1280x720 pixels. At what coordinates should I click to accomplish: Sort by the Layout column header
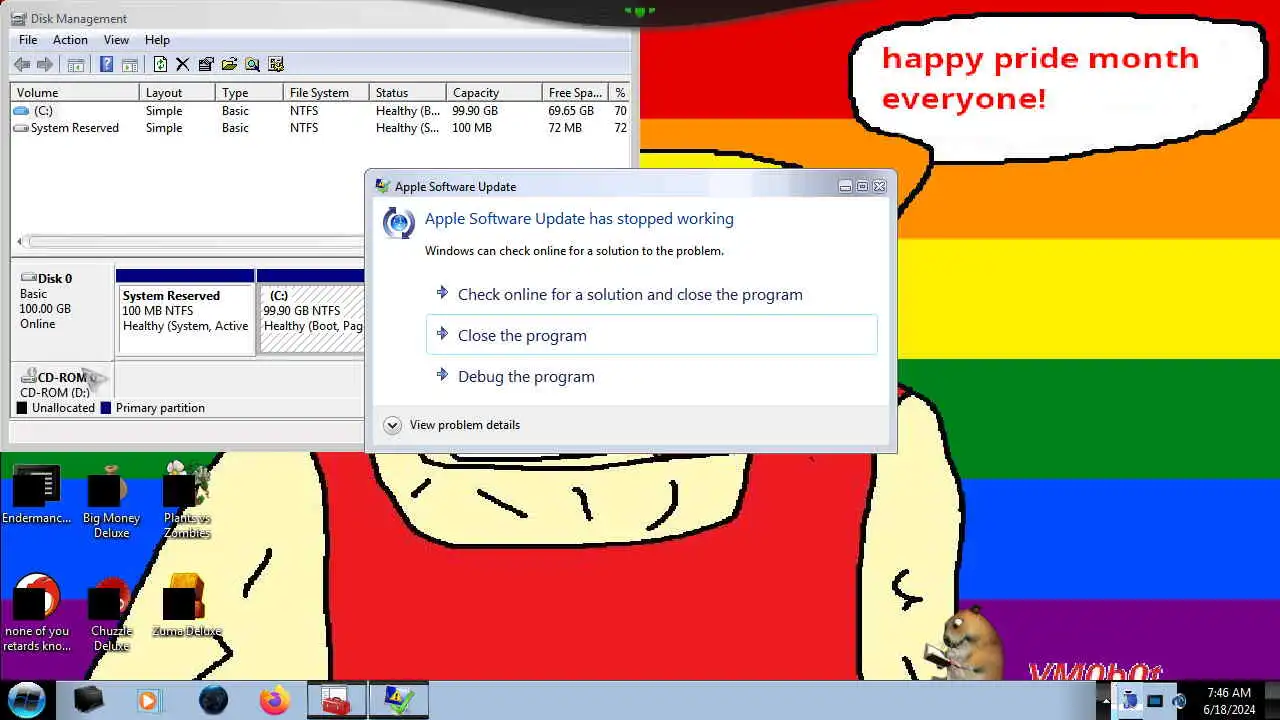(x=177, y=92)
